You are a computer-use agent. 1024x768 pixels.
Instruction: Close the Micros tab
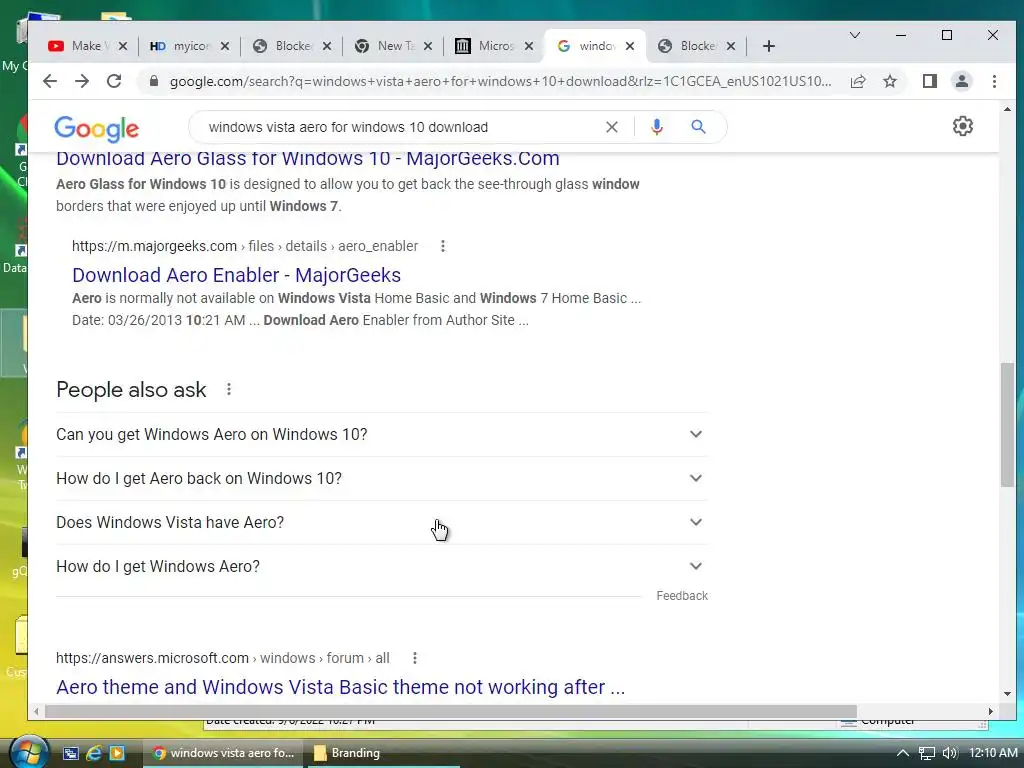click(529, 46)
